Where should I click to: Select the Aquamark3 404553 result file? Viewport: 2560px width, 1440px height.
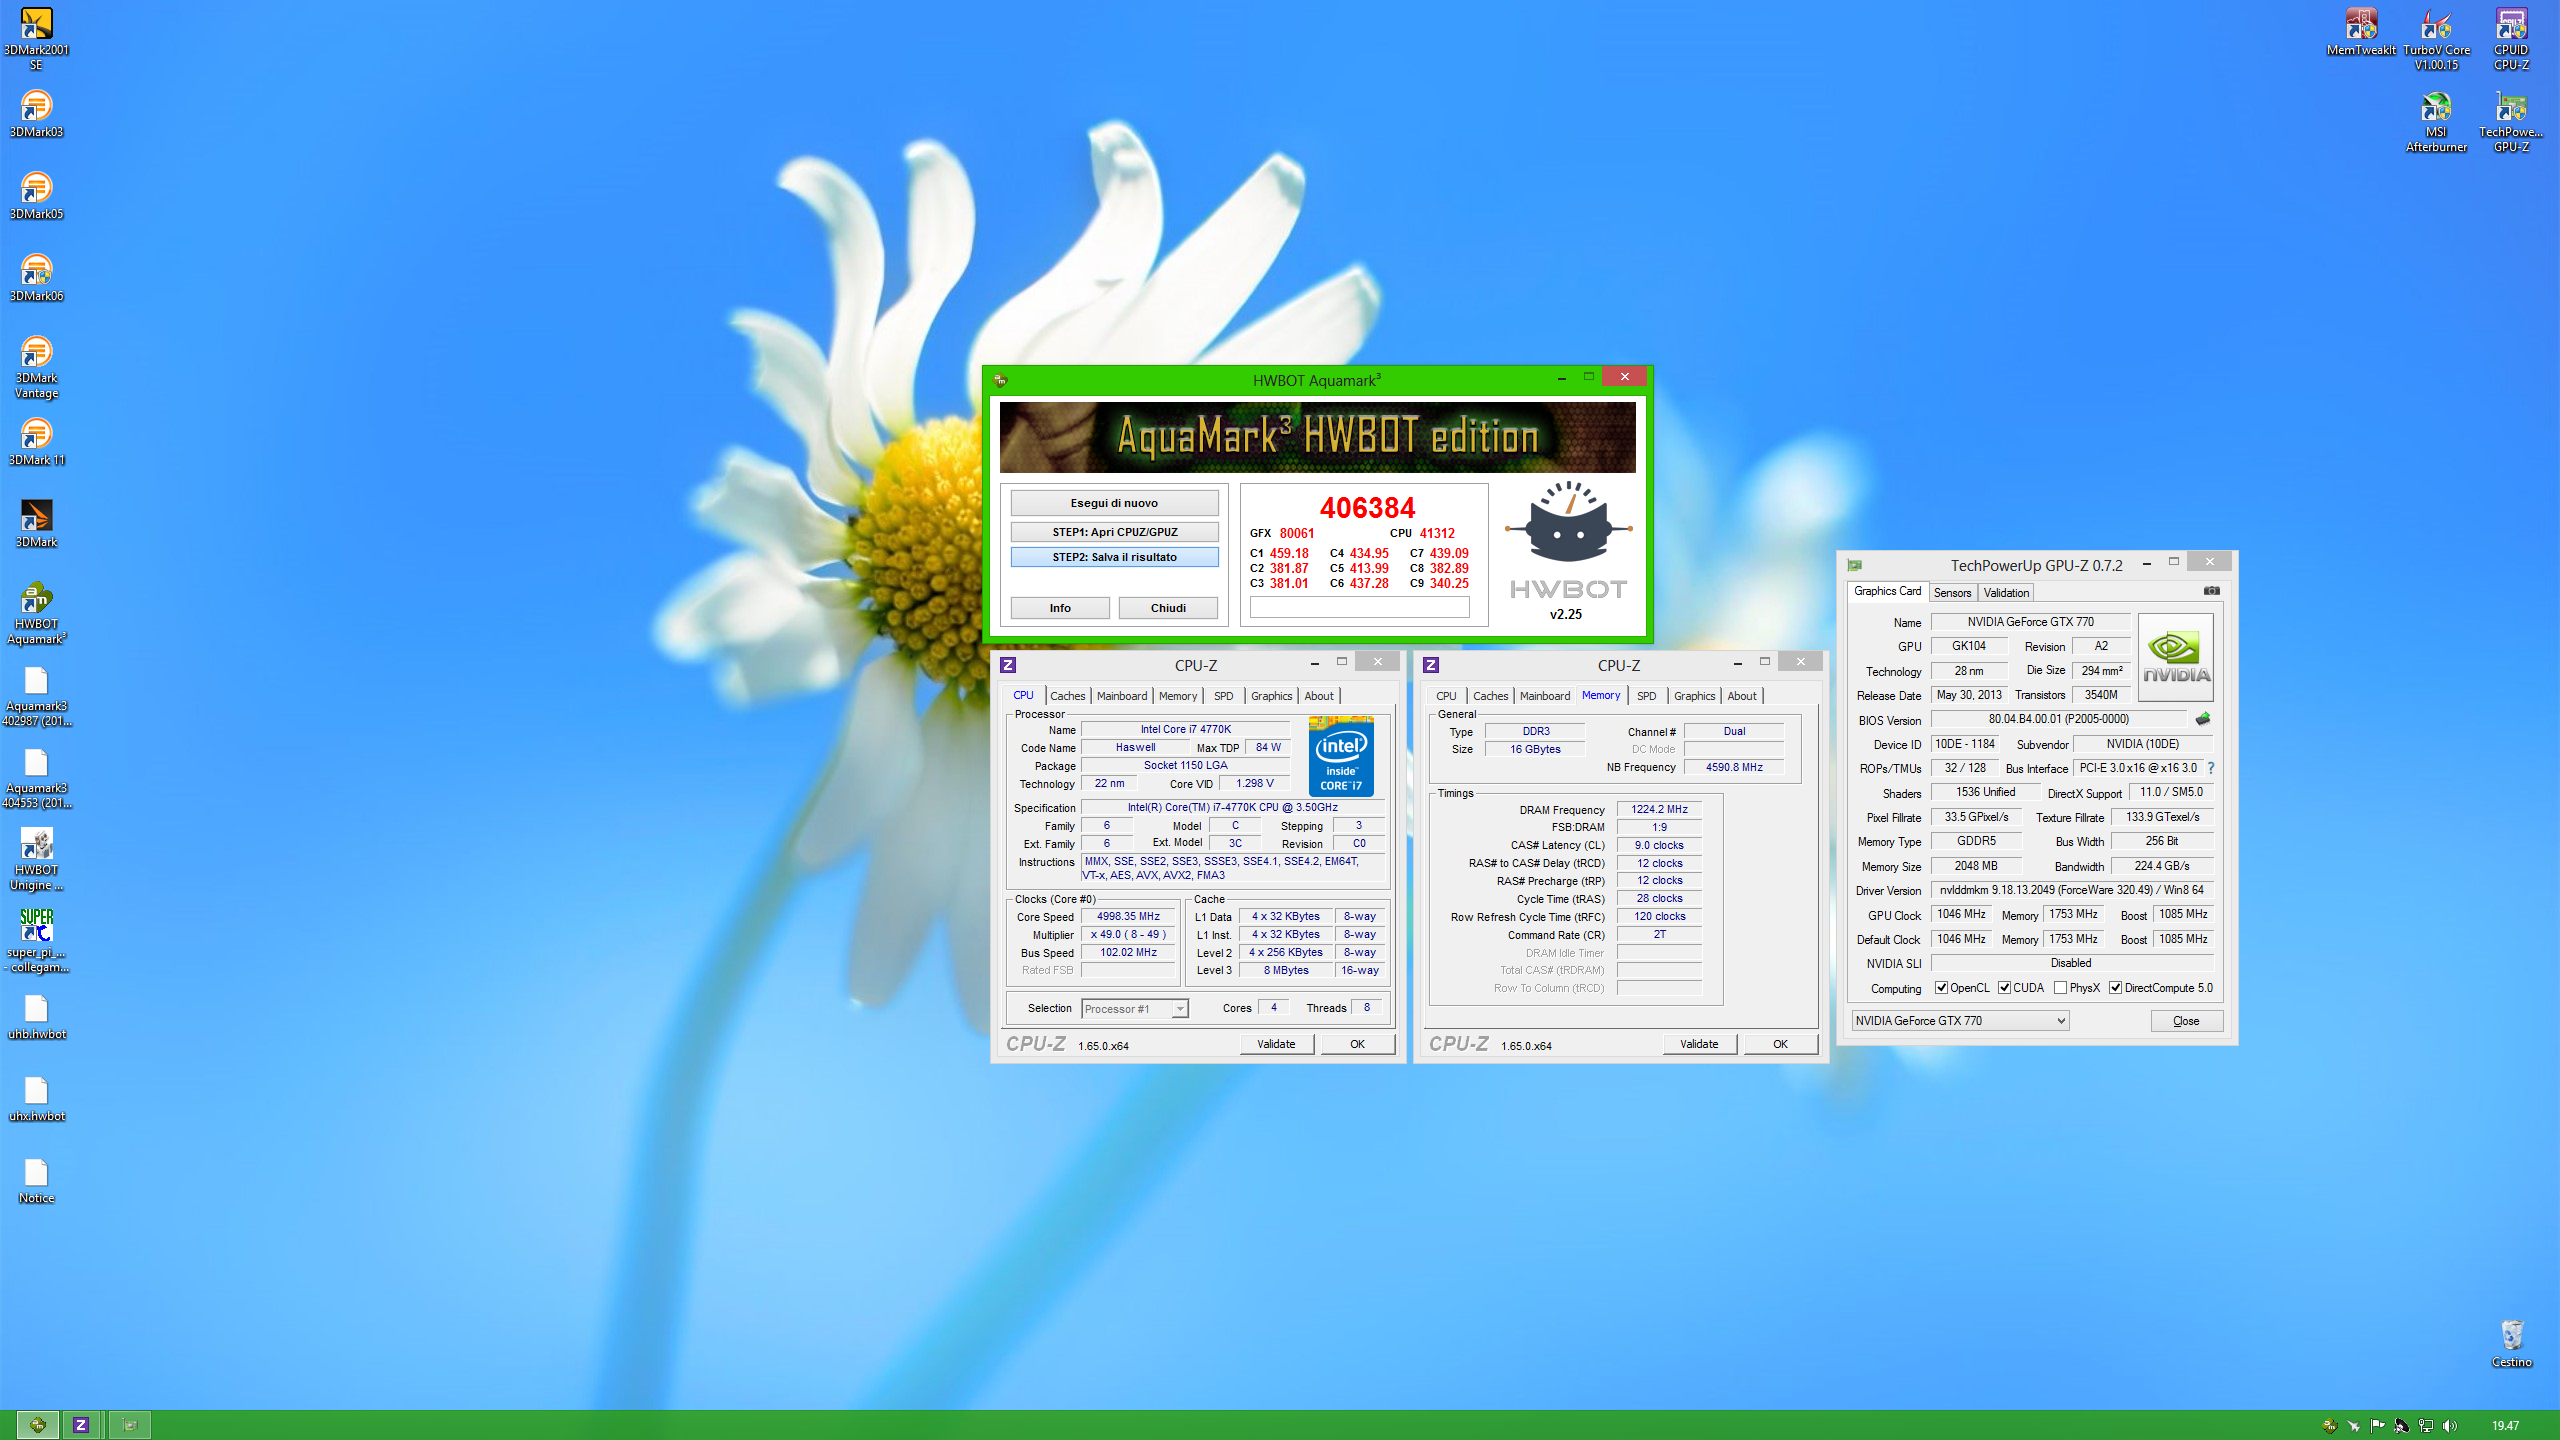click(36, 777)
